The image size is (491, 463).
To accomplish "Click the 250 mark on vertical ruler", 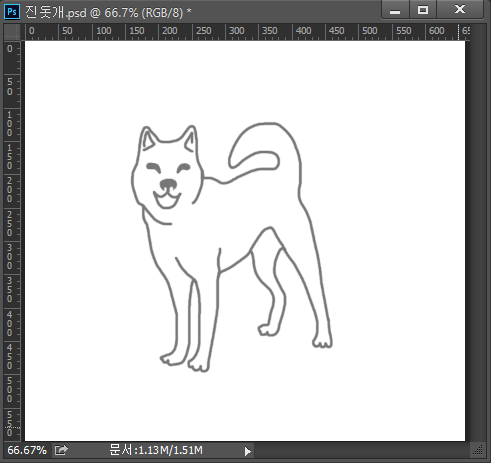I will click(x=10, y=224).
